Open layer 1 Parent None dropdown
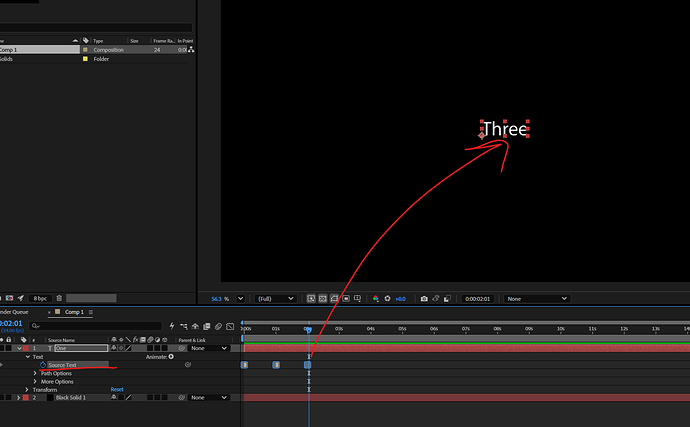The image size is (690, 427). point(209,348)
